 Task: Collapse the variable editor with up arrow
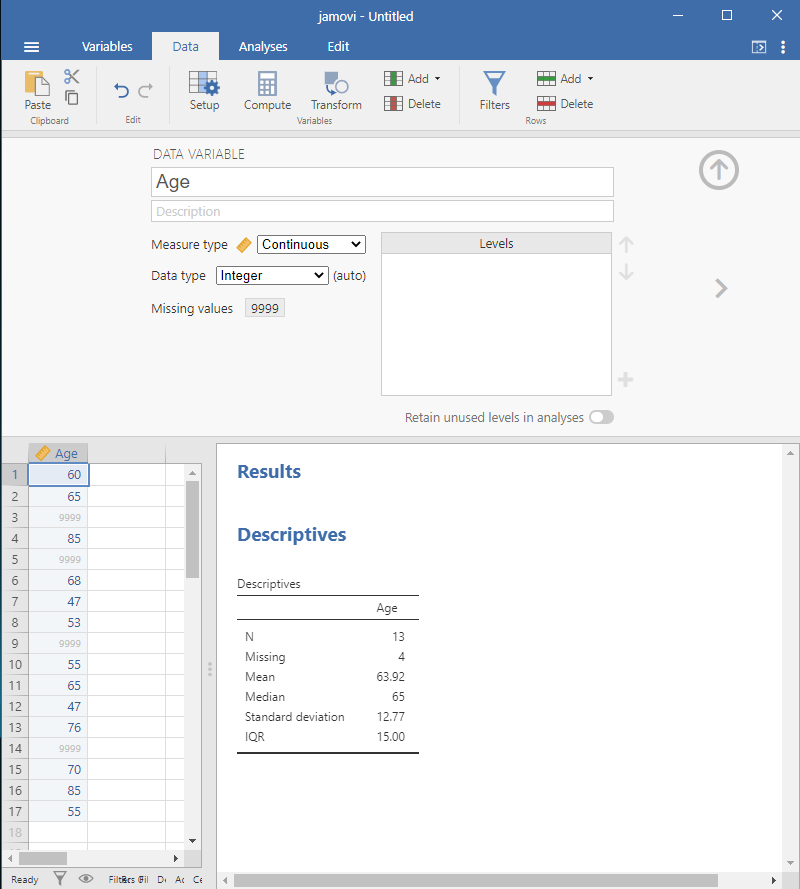tap(718, 170)
